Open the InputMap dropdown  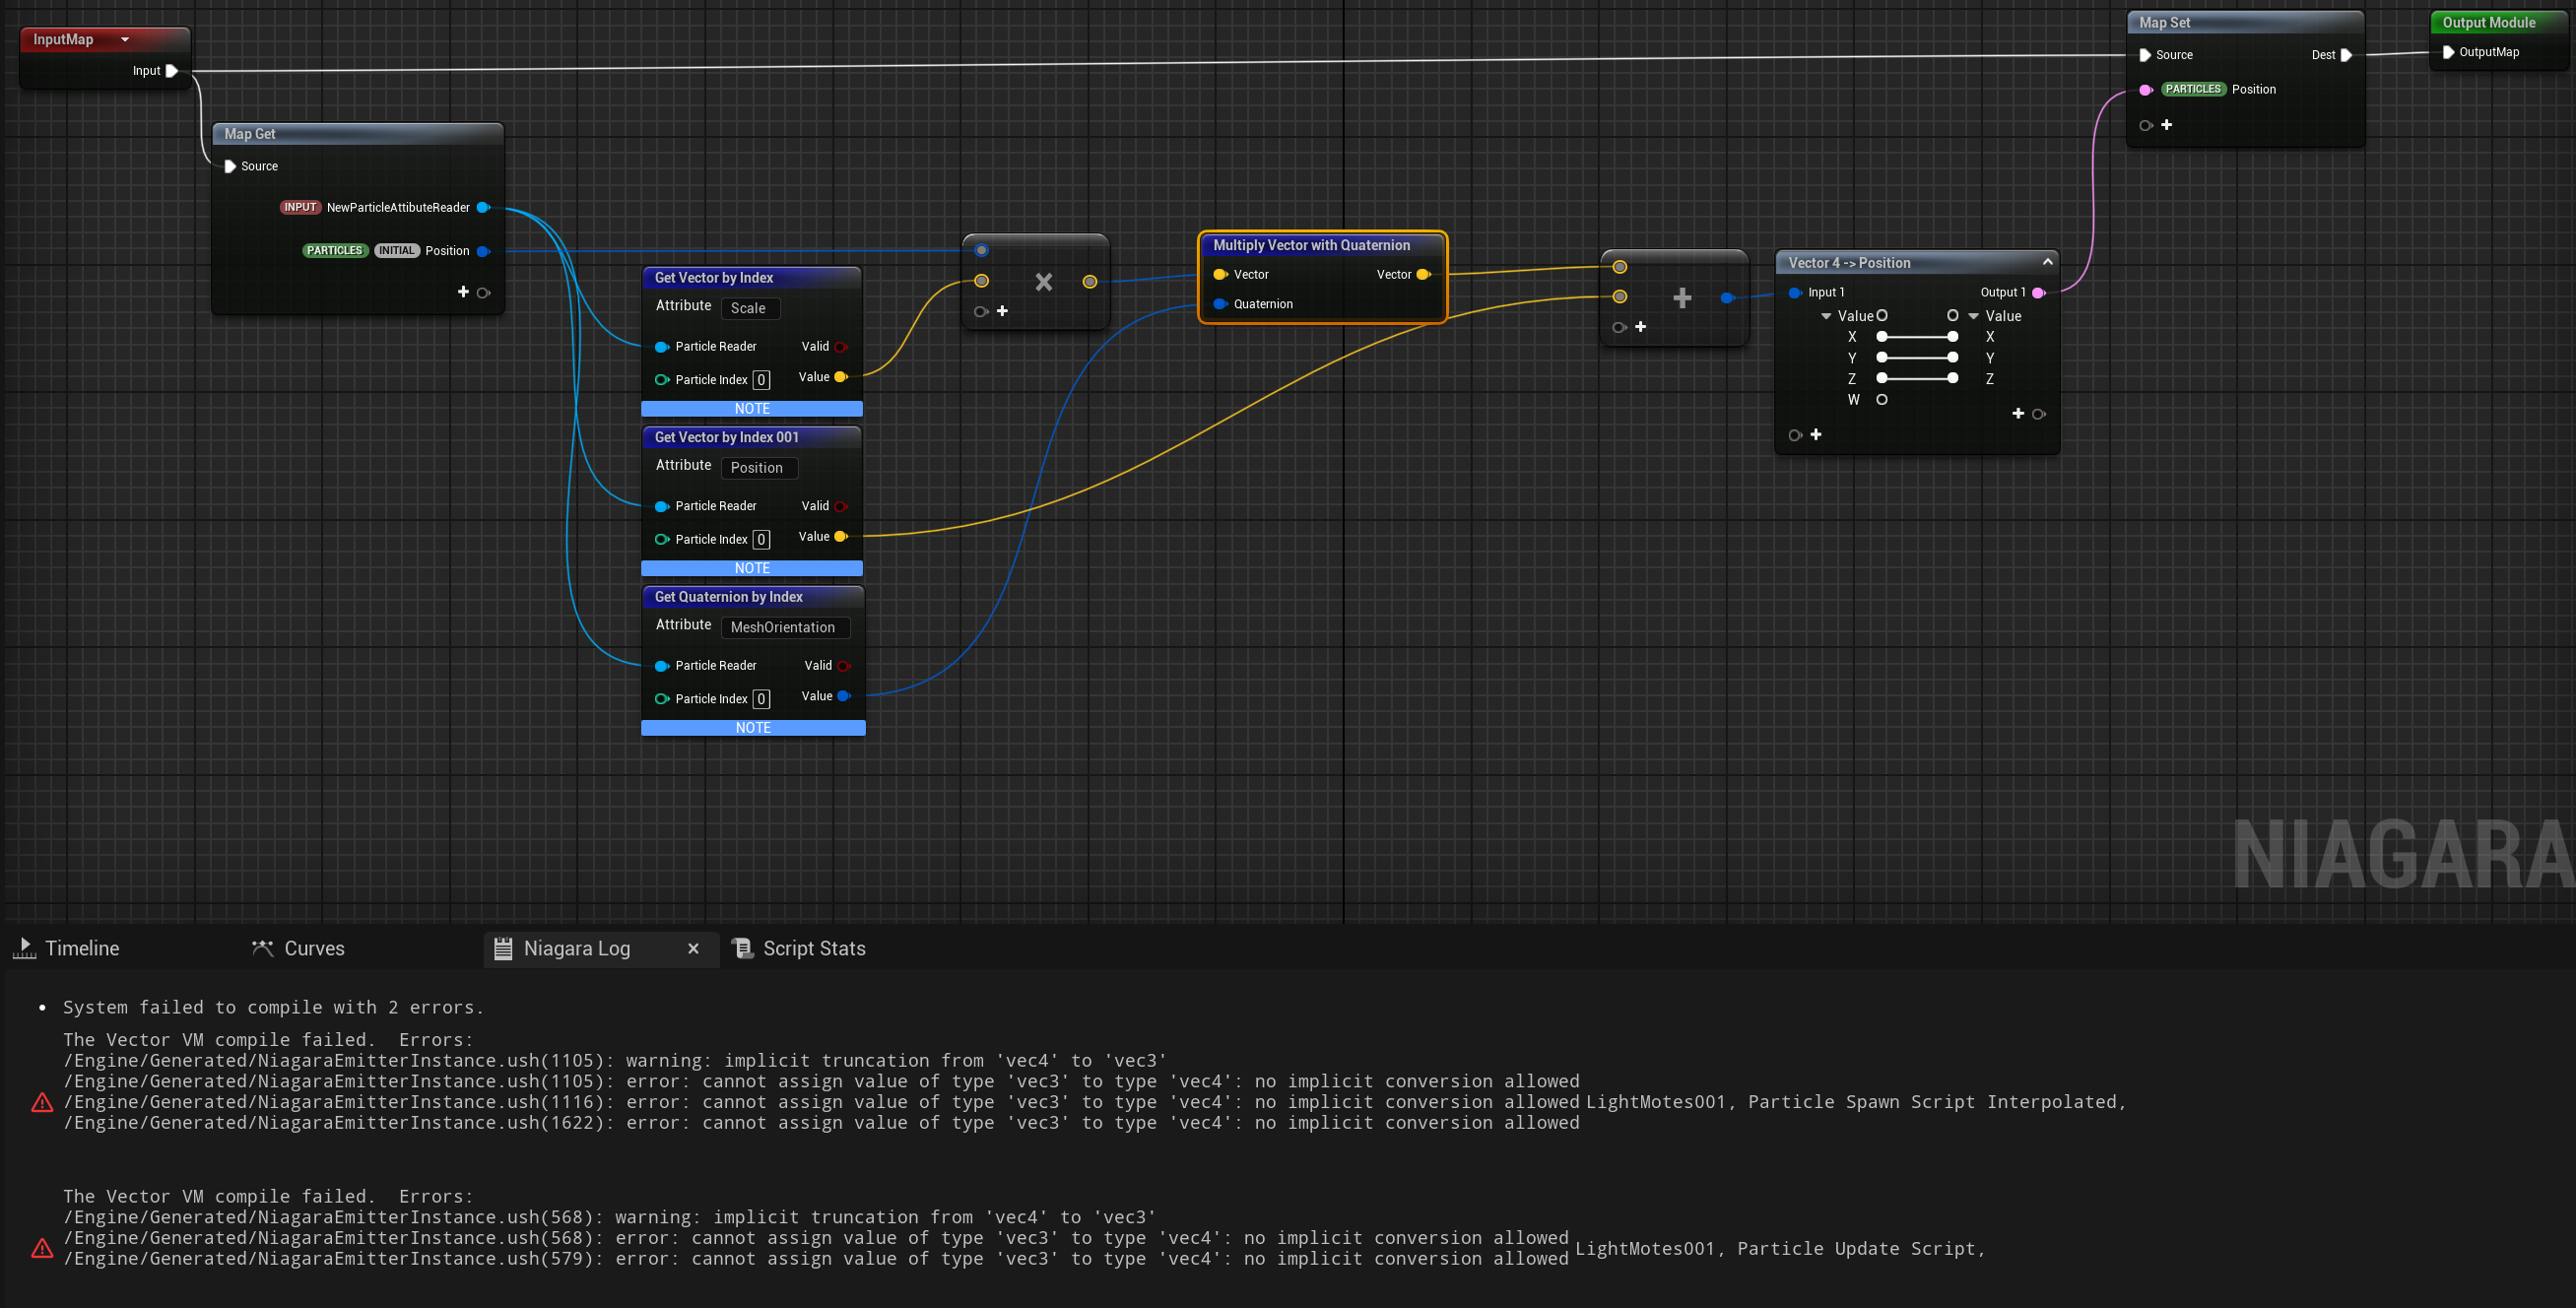[123, 39]
